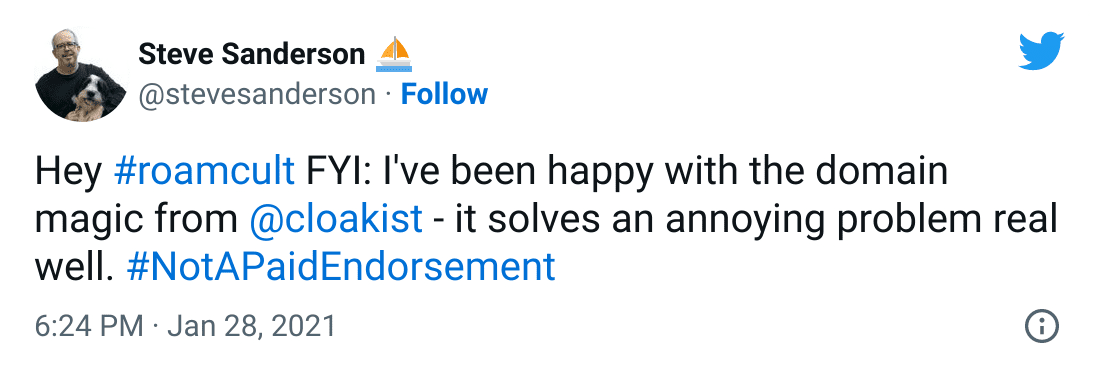Visit the @cloakist mention
Image resolution: width=1100 pixels, height=376 pixels.
pos(335,219)
